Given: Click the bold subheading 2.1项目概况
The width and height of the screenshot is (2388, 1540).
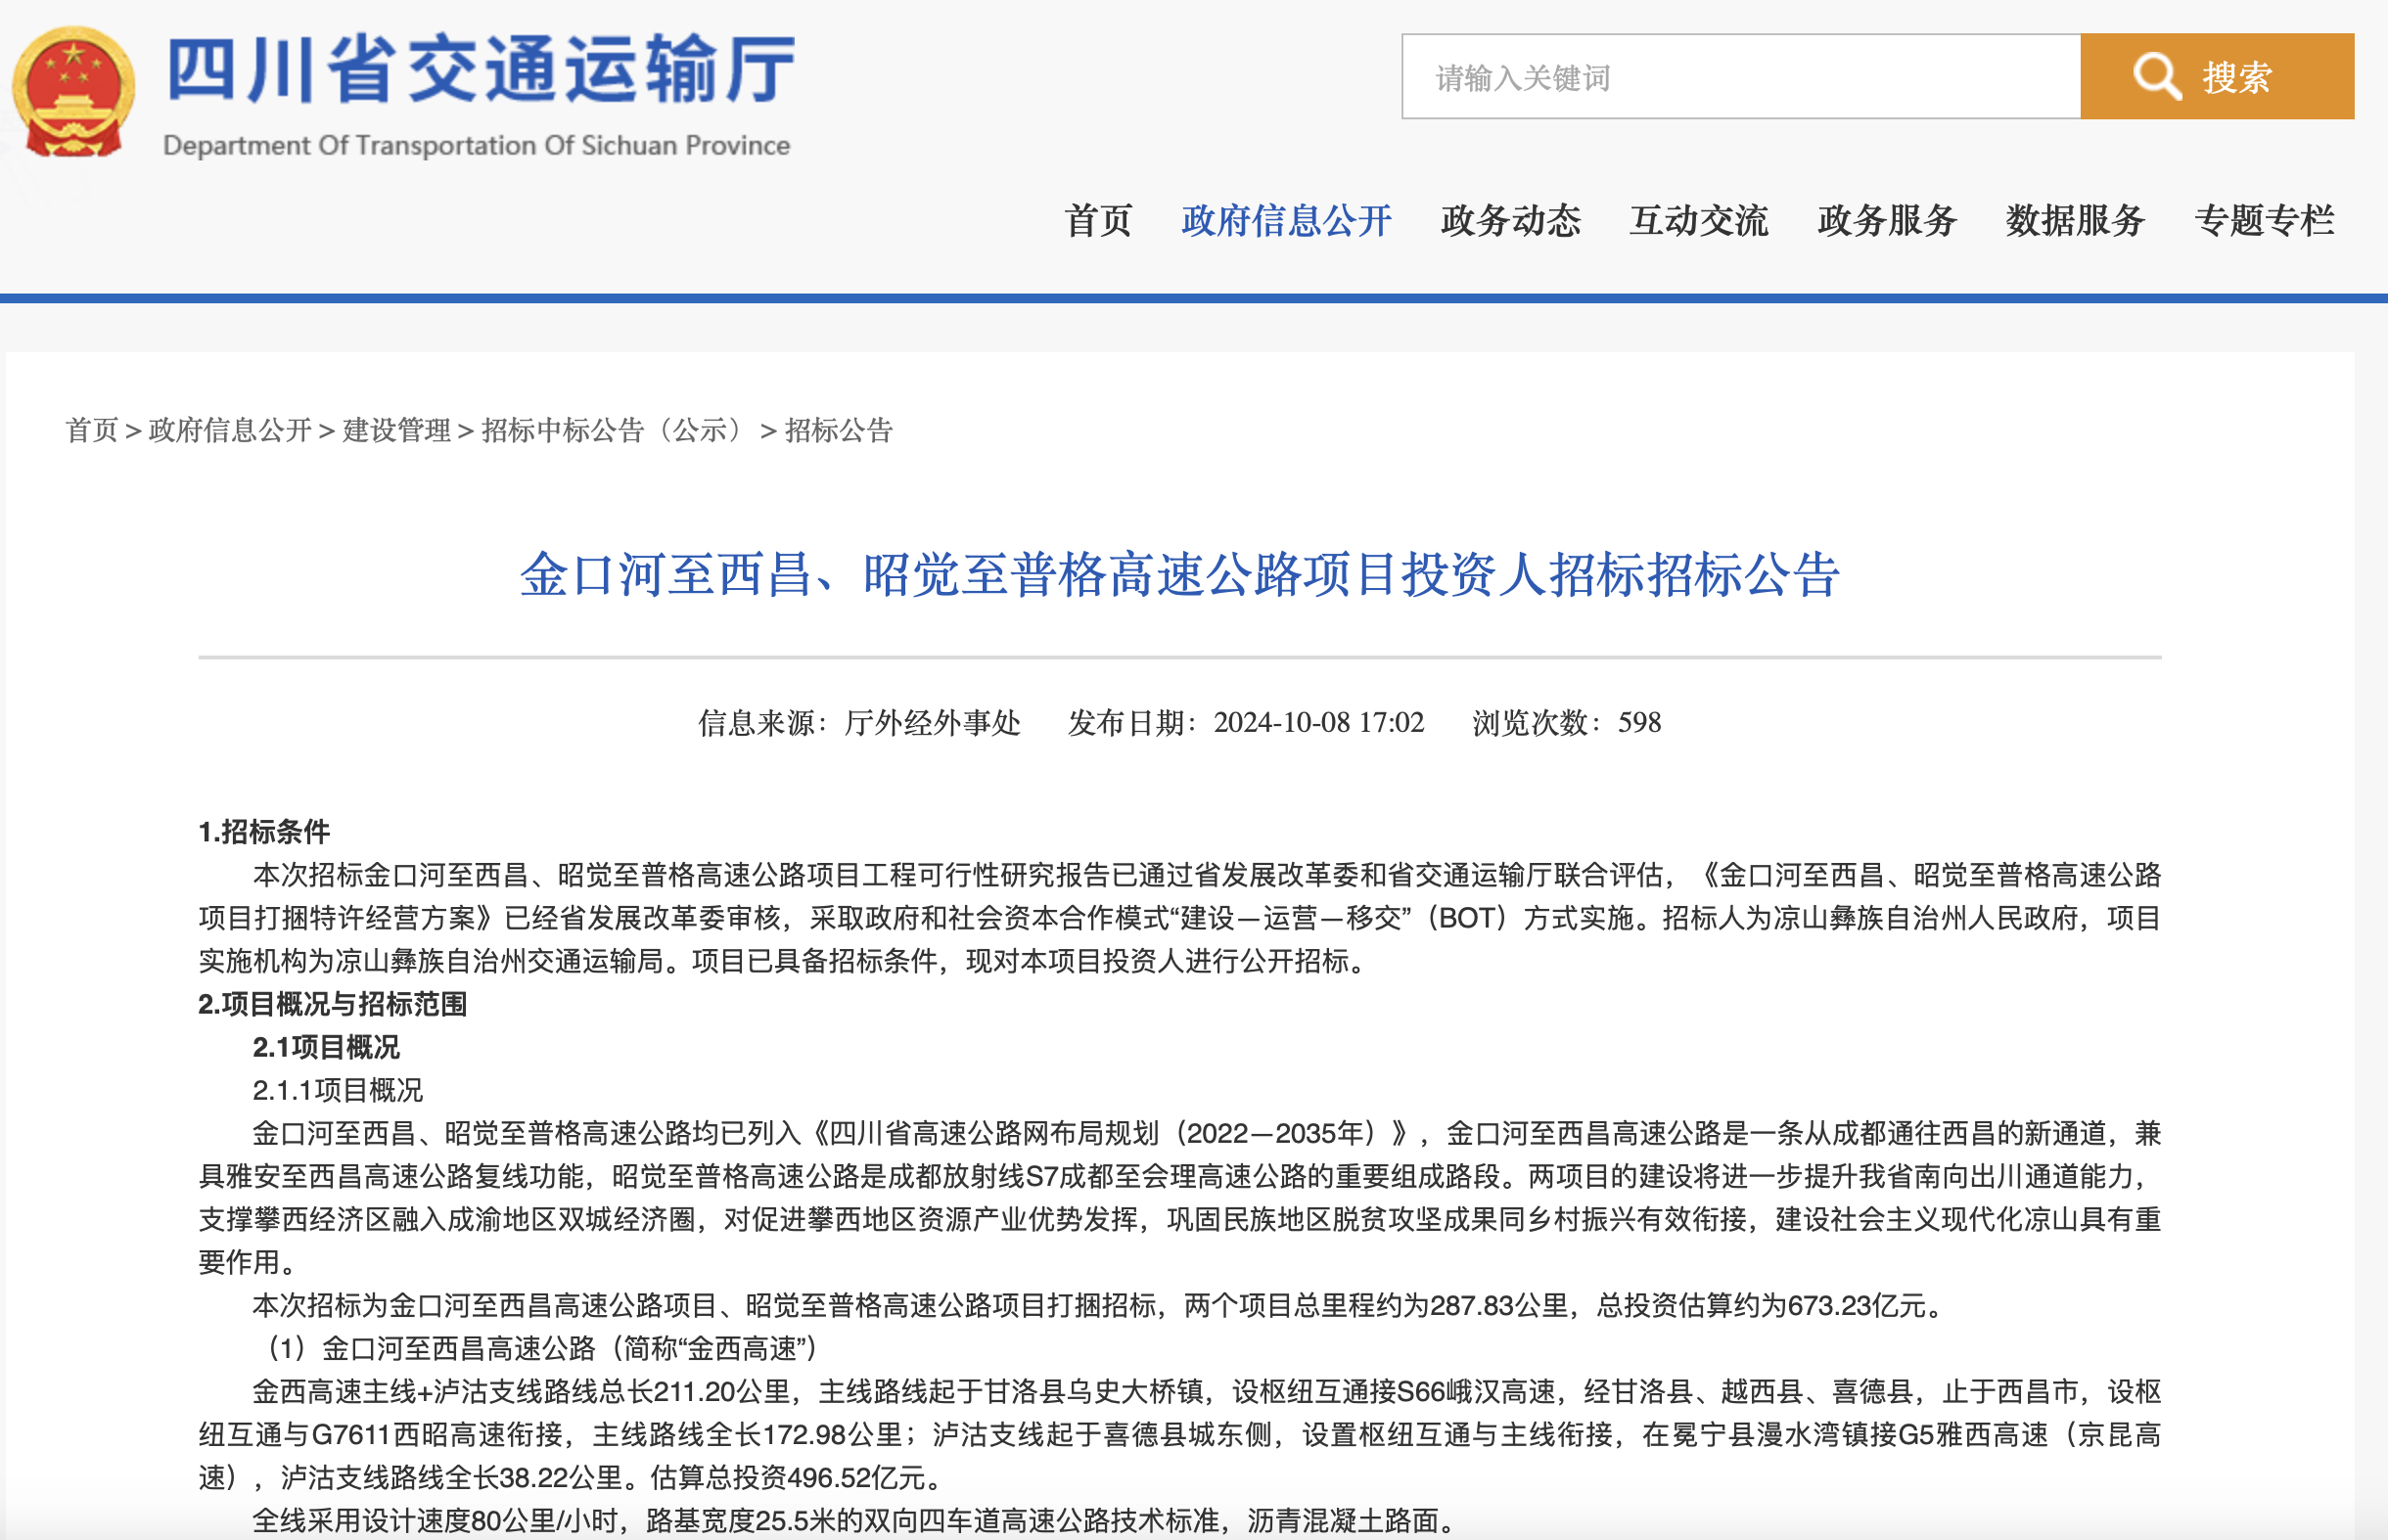Looking at the screenshot, I should click(326, 1047).
